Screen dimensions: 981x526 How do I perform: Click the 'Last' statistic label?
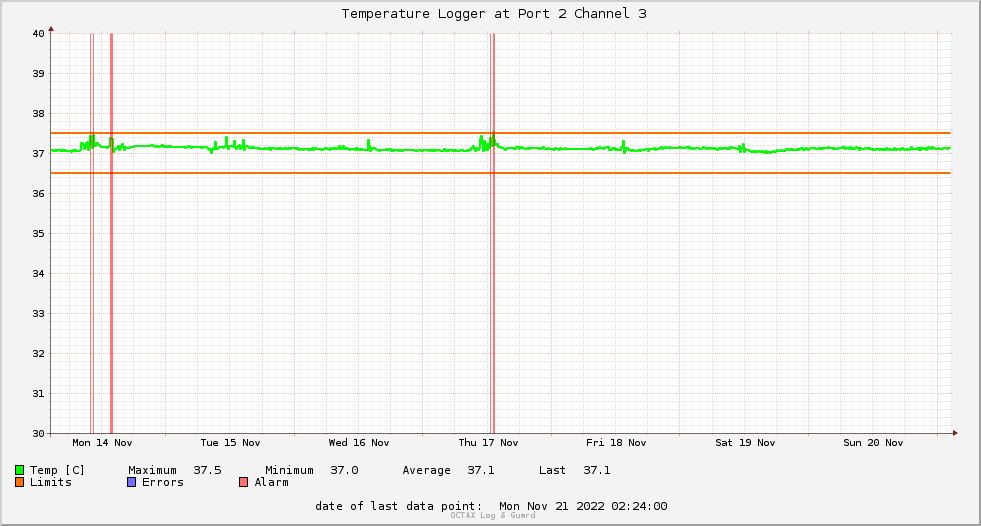click(552, 470)
